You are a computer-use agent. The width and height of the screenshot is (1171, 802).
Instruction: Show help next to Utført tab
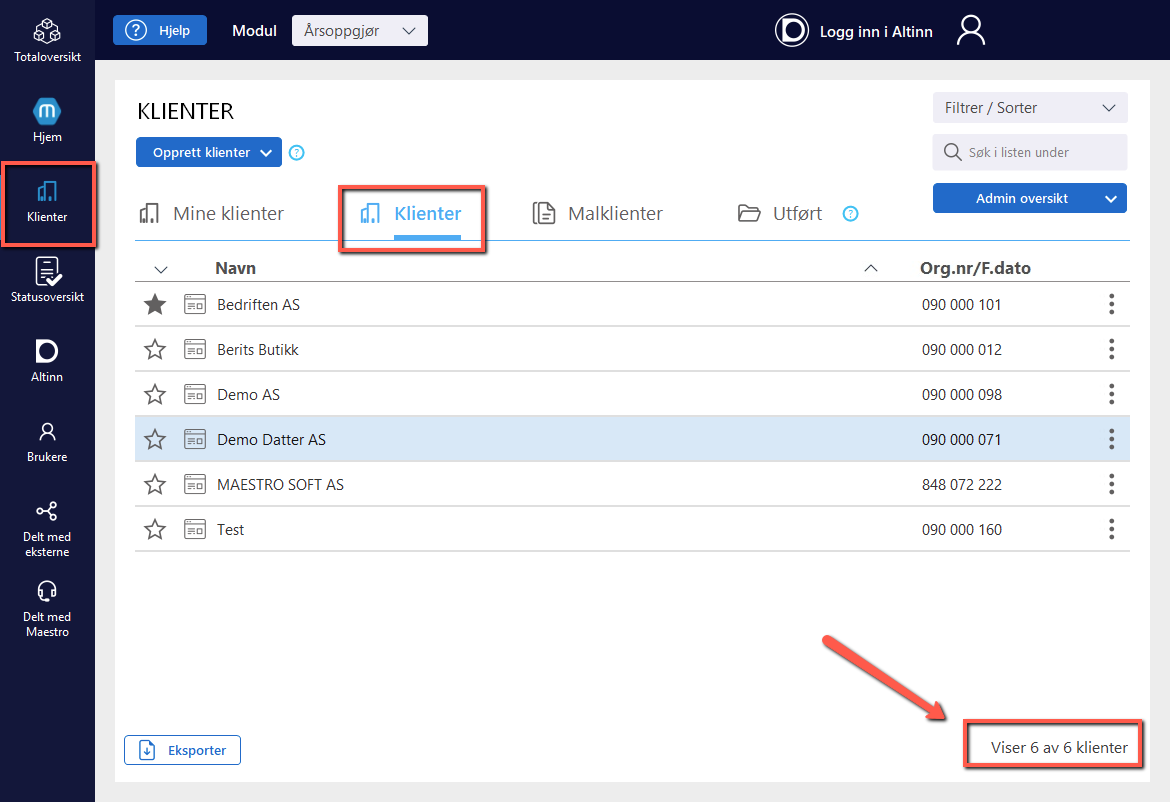pos(850,214)
